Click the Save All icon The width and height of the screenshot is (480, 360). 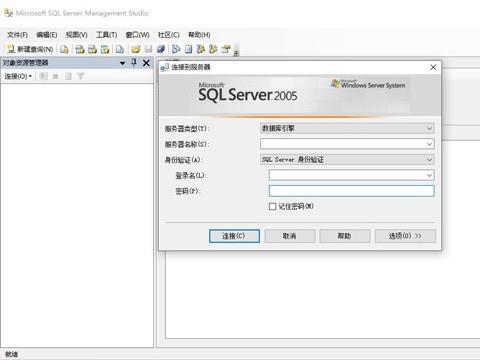point(161,49)
